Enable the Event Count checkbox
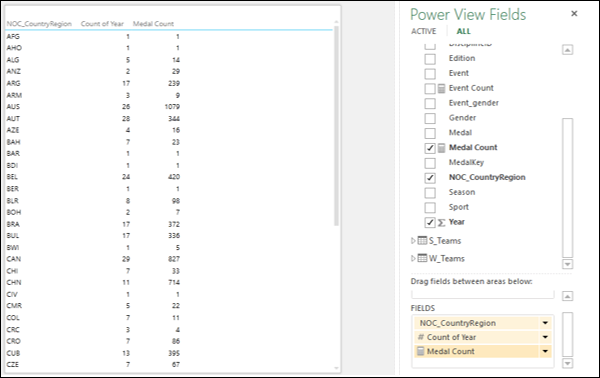This screenshot has width=600, height=378. tap(430, 89)
